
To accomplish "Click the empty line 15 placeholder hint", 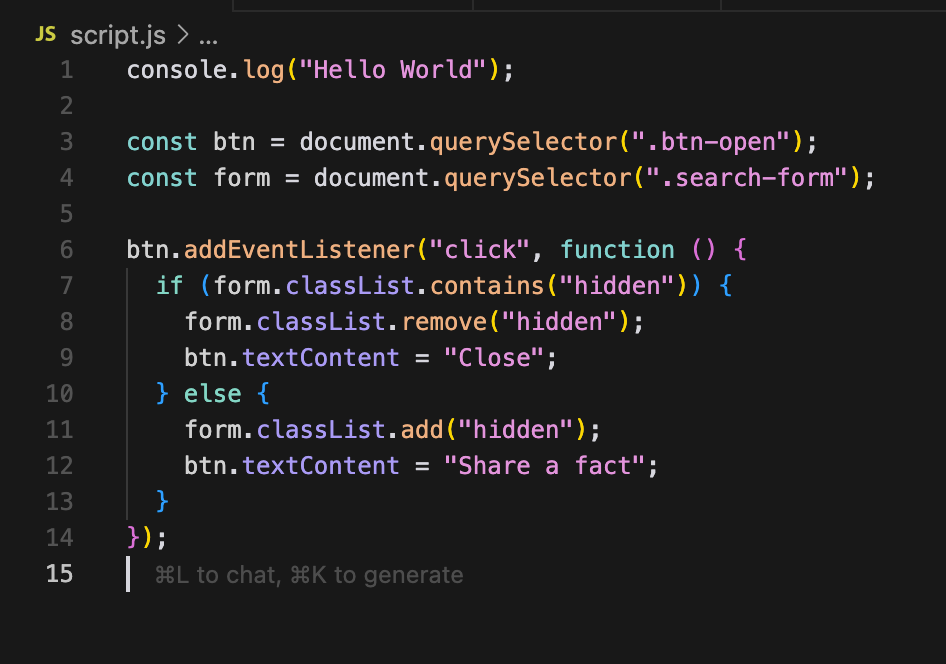I will [309, 575].
